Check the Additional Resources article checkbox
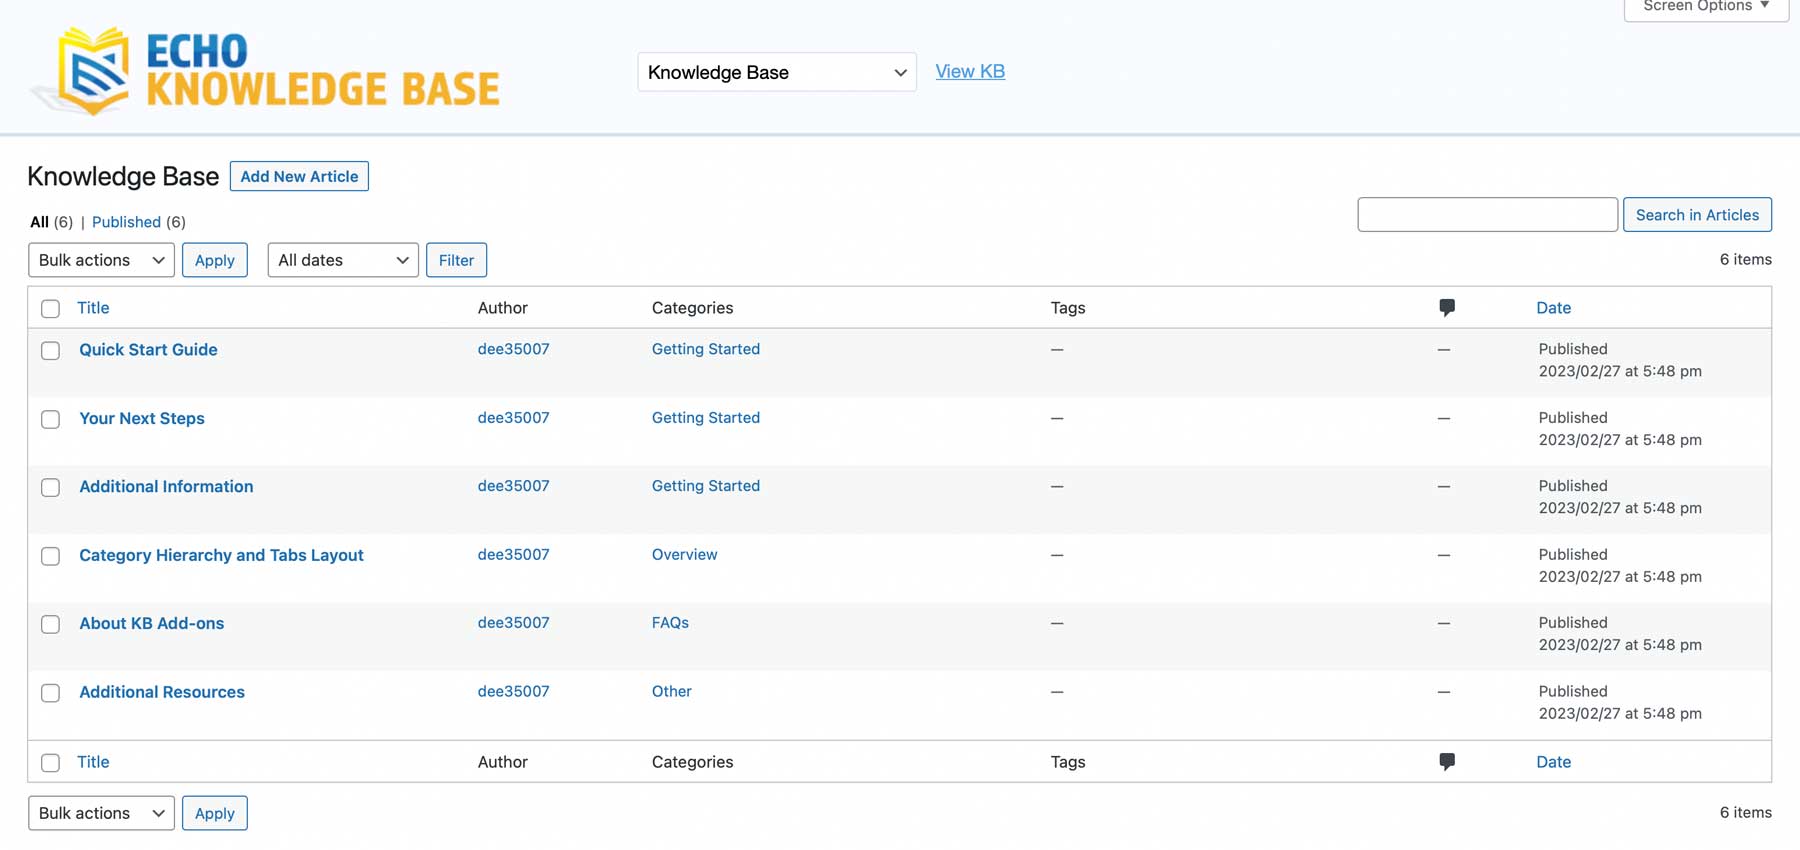1800x850 pixels. click(51, 693)
